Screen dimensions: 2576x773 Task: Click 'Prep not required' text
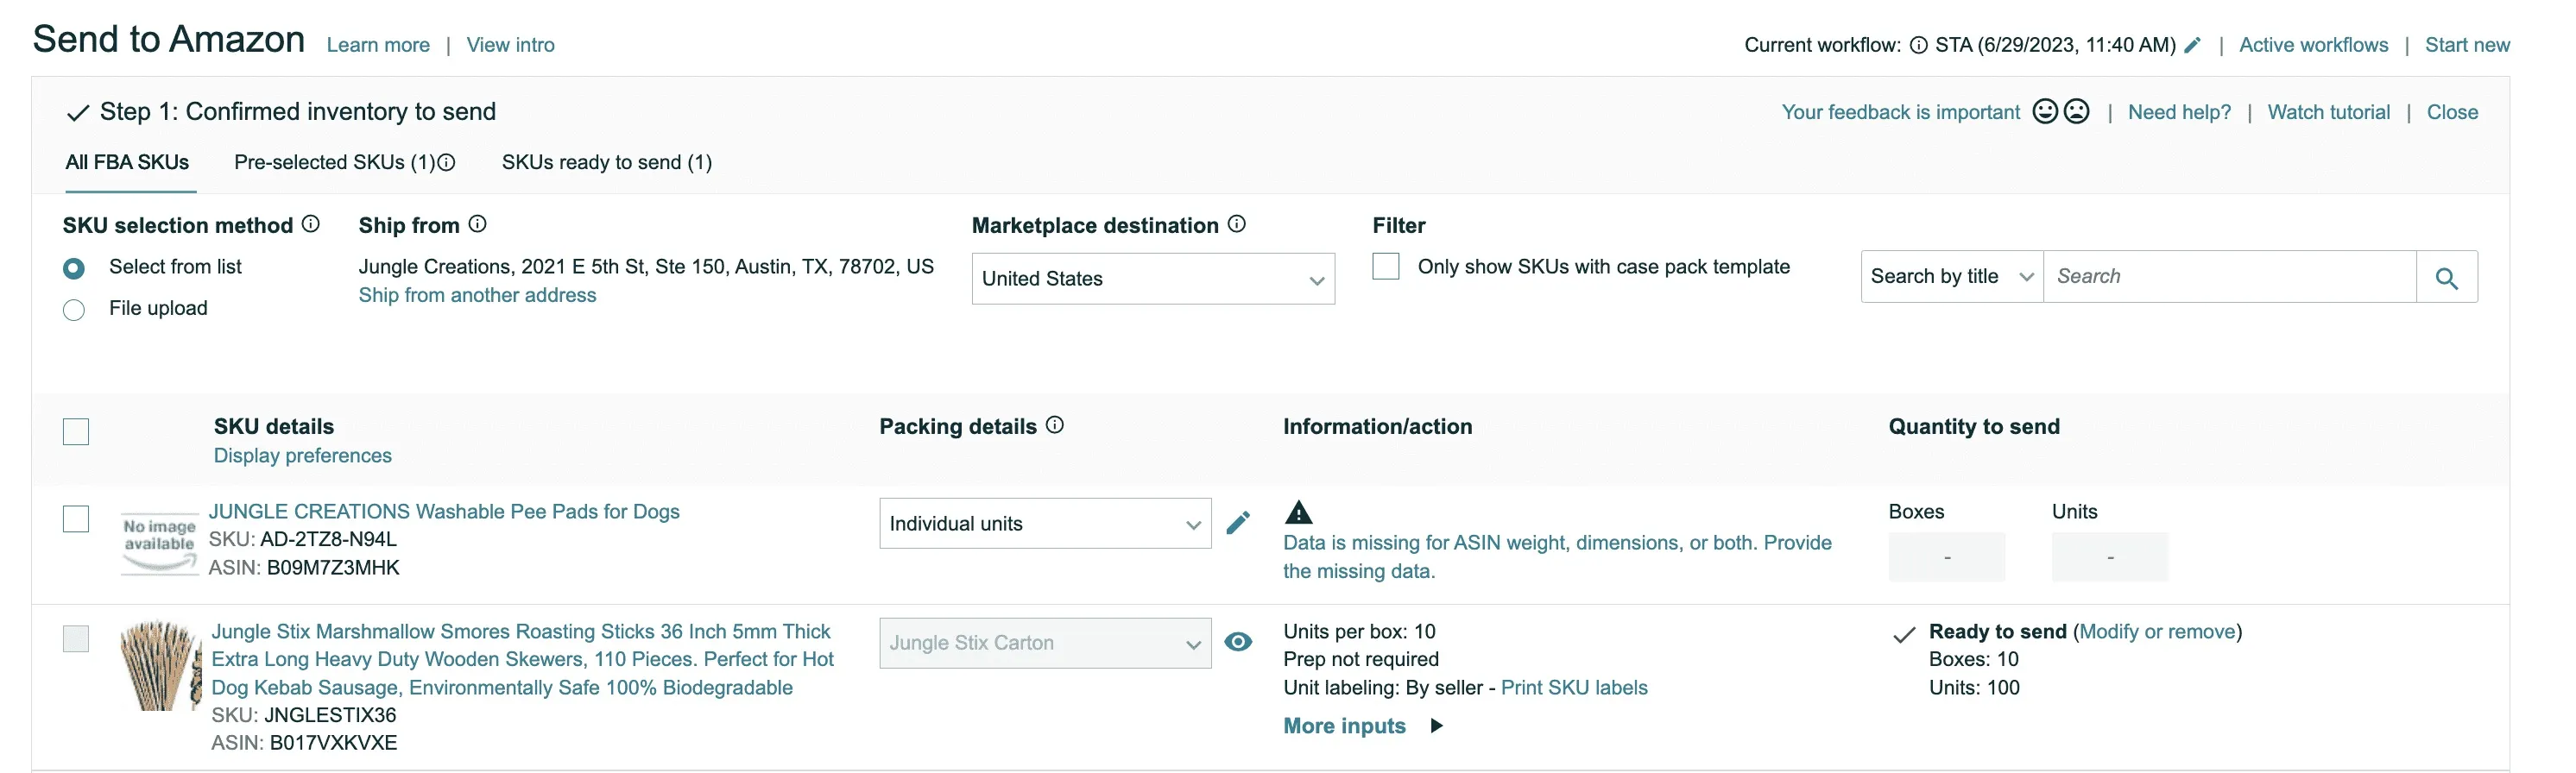(x=1361, y=659)
